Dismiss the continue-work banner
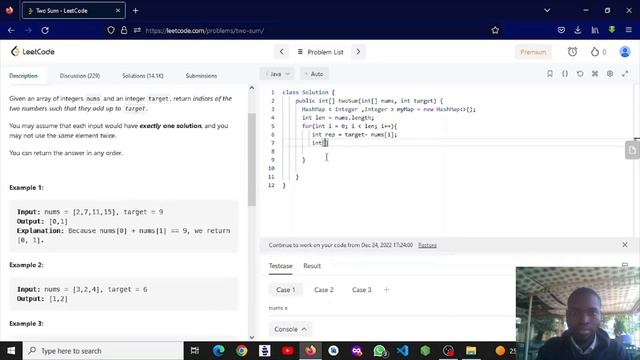The image size is (640, 360). [x=625, y=244]
